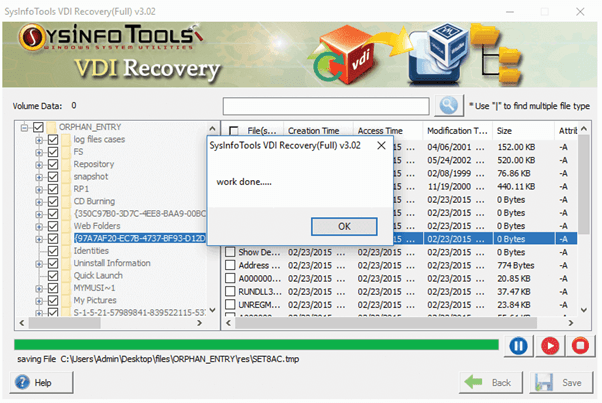602x403 pixels.
Task: Expand the Repository tree node
Action: 39,165
